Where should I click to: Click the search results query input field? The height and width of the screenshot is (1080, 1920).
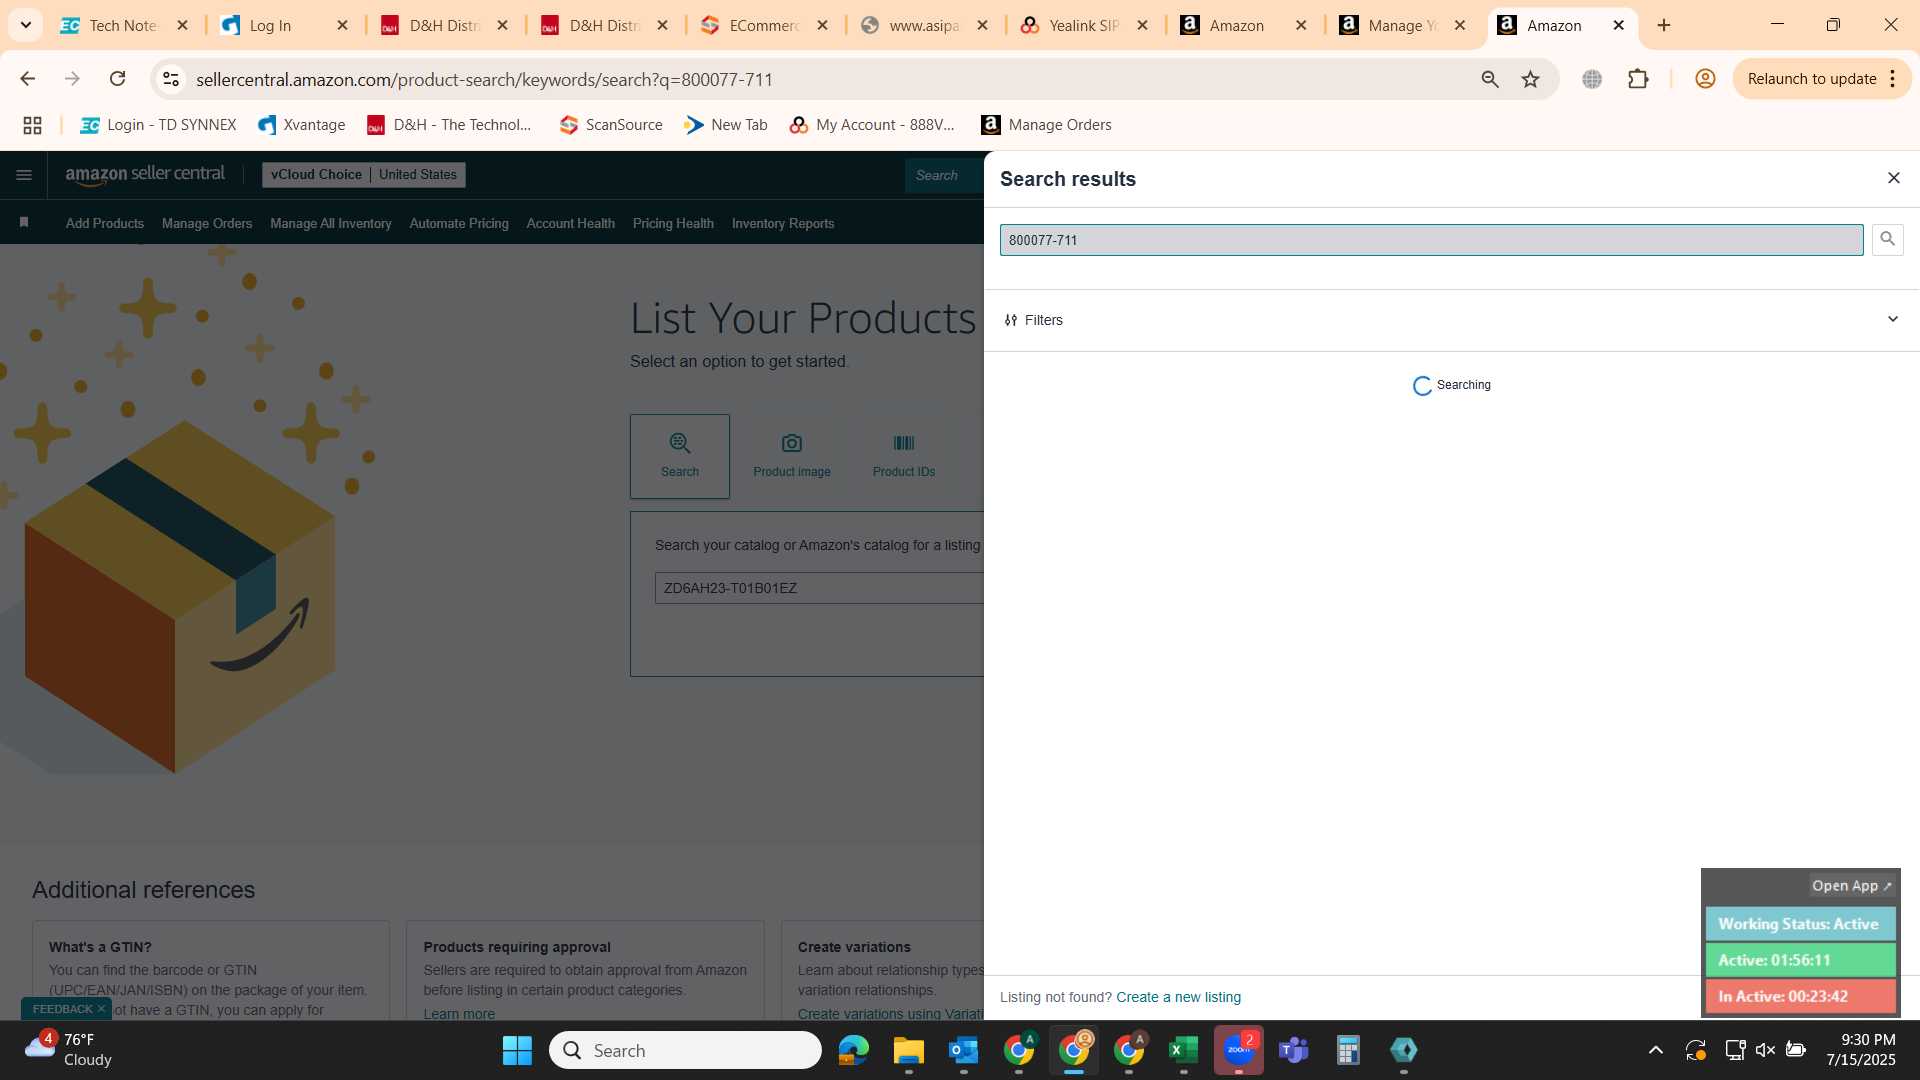click(x=1431, y=240)
